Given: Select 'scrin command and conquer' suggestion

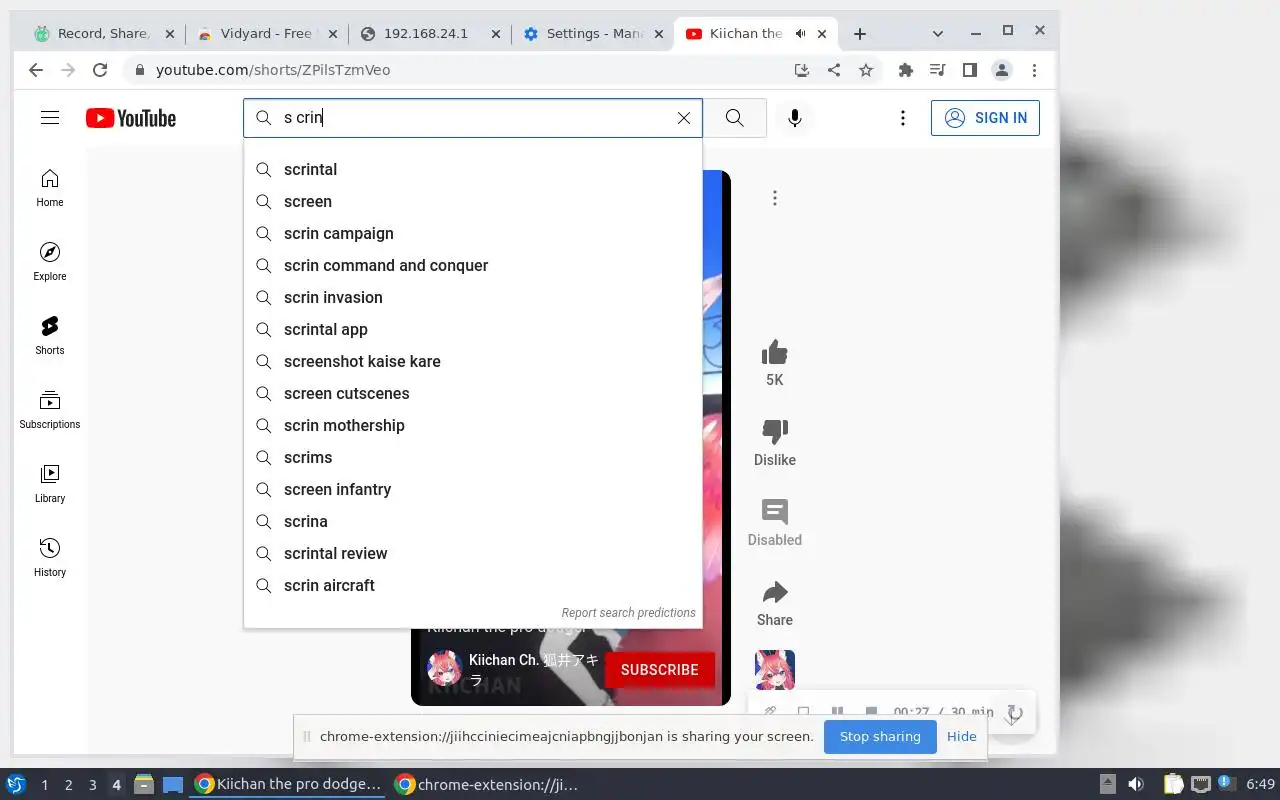Looking at the screenshot, I should coord(473,266).
